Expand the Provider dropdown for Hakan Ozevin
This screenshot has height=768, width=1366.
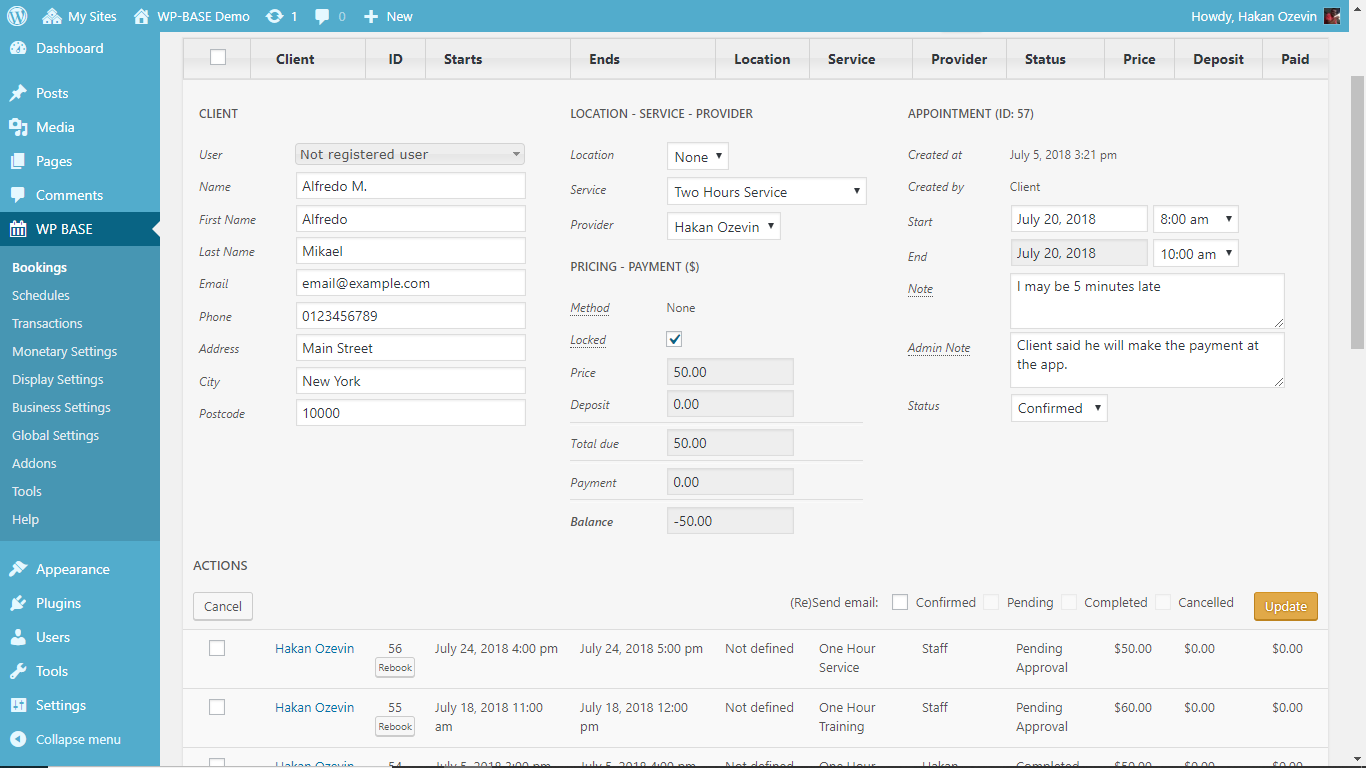(x=723, y=226)
